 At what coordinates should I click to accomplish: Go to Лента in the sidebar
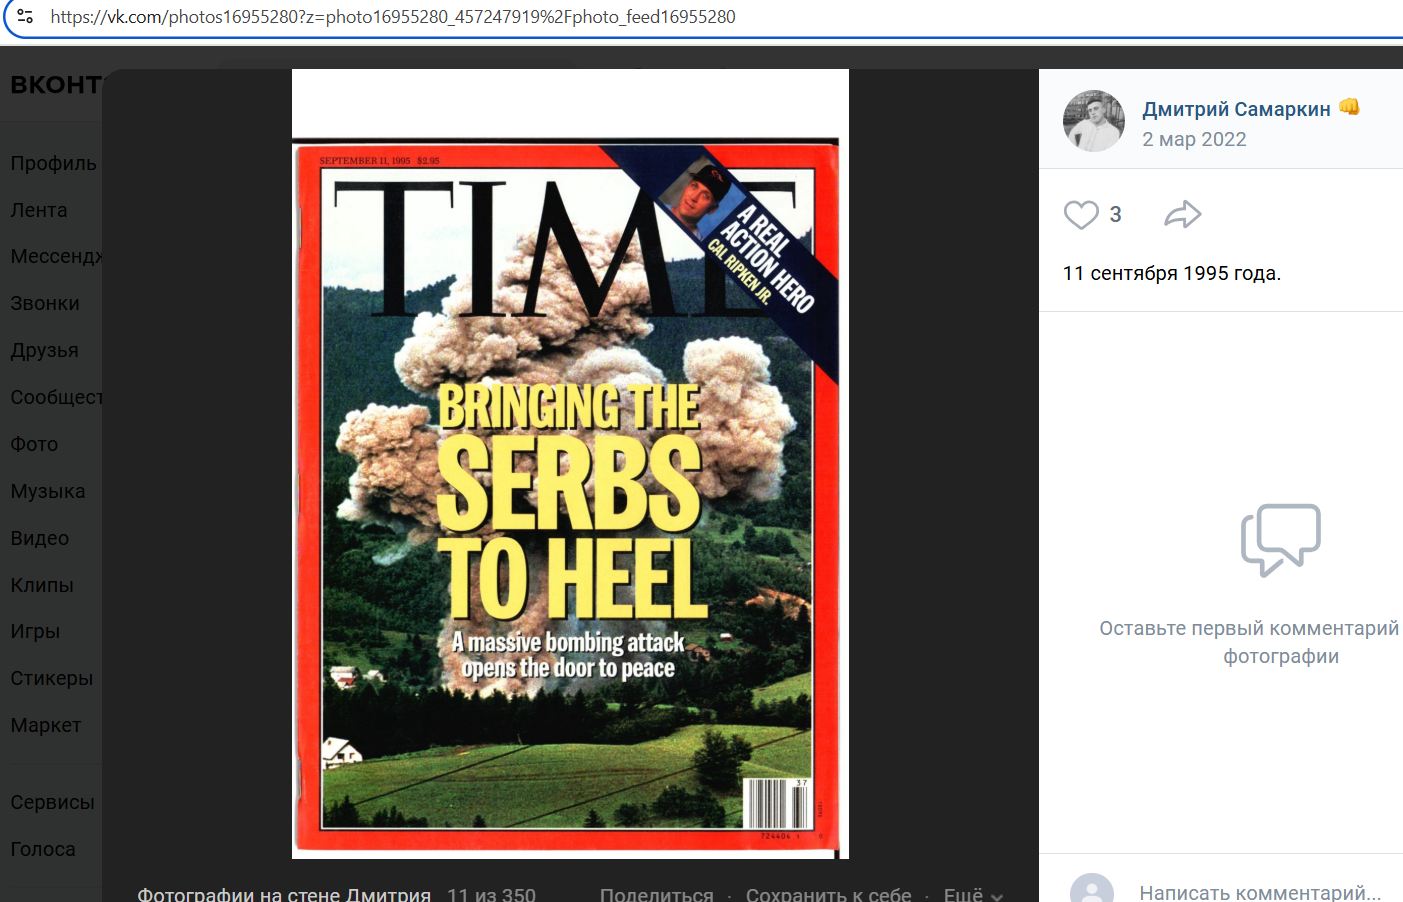point(39,210)
